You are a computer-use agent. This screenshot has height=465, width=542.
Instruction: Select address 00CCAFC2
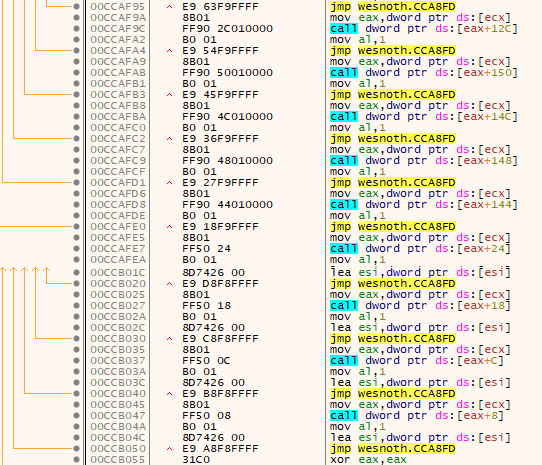click(x=118, y=139)
